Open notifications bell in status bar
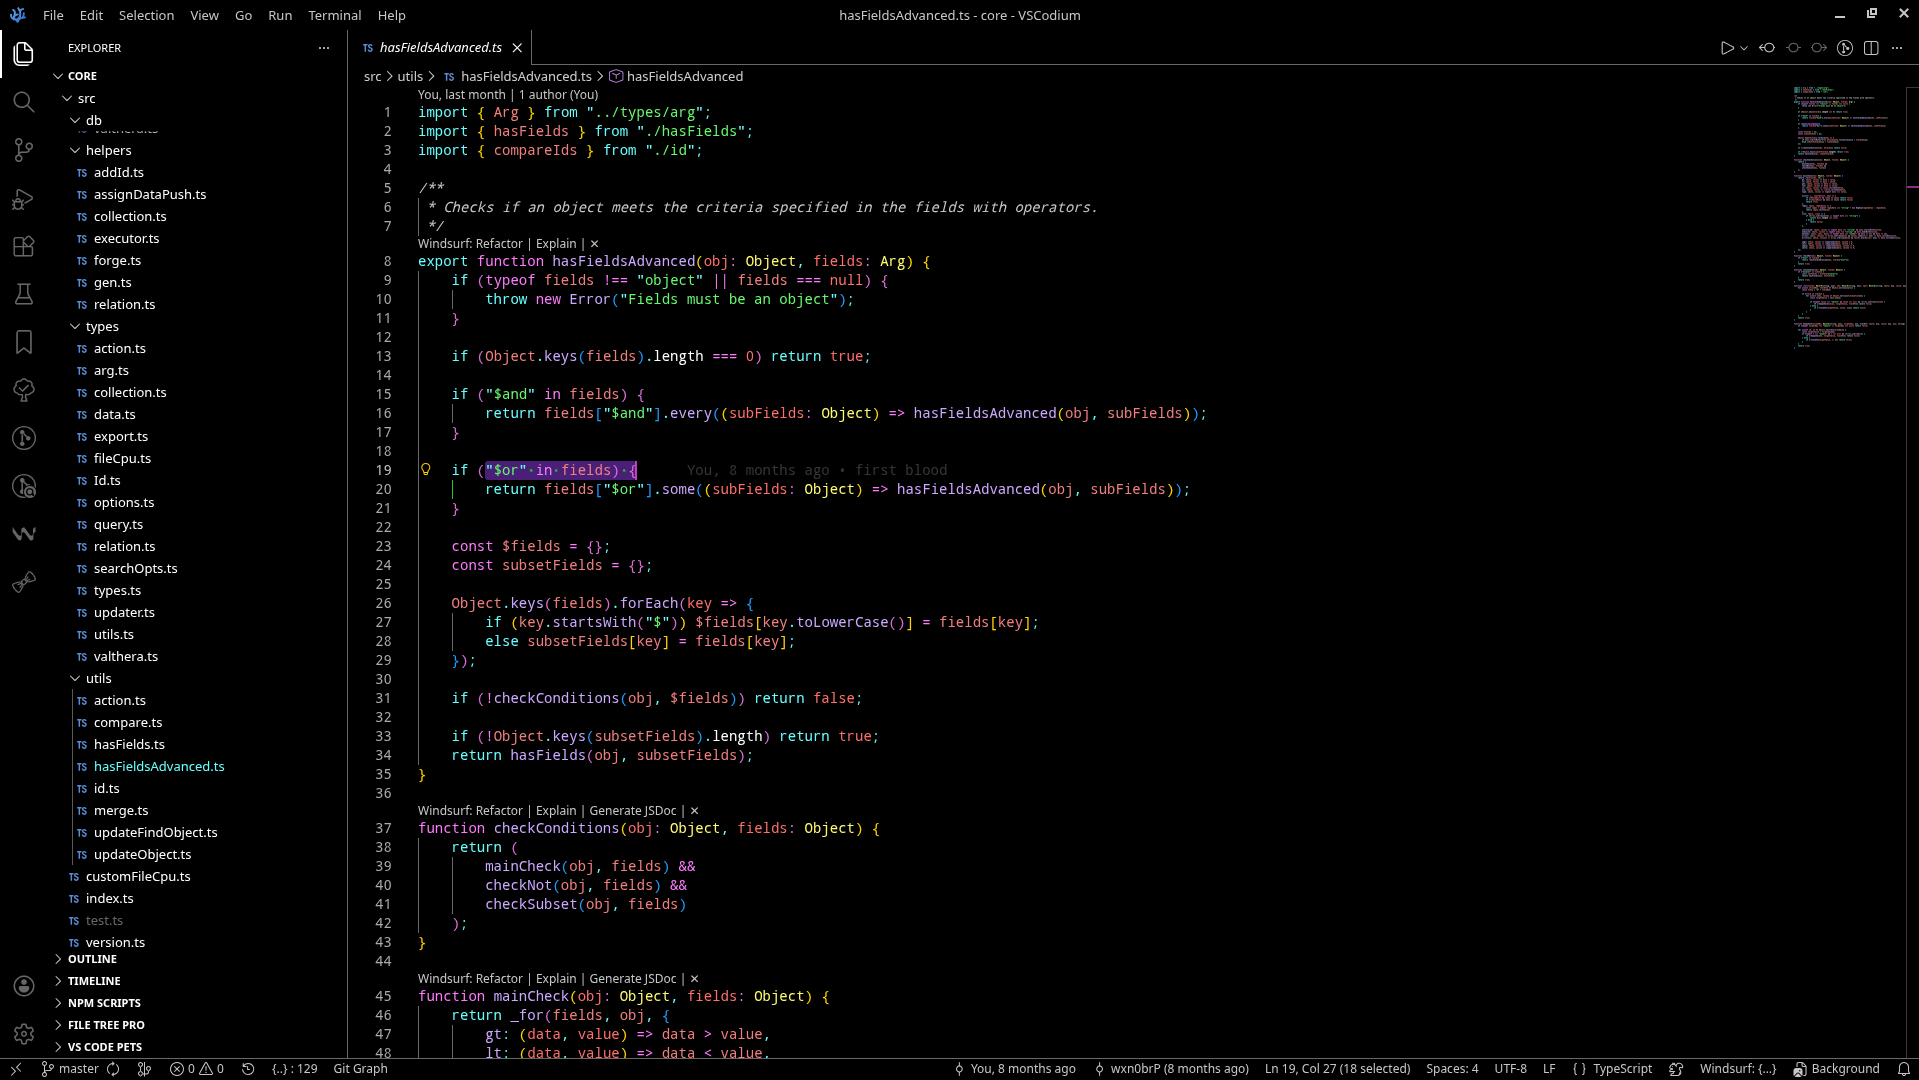 point(1904,1069)
